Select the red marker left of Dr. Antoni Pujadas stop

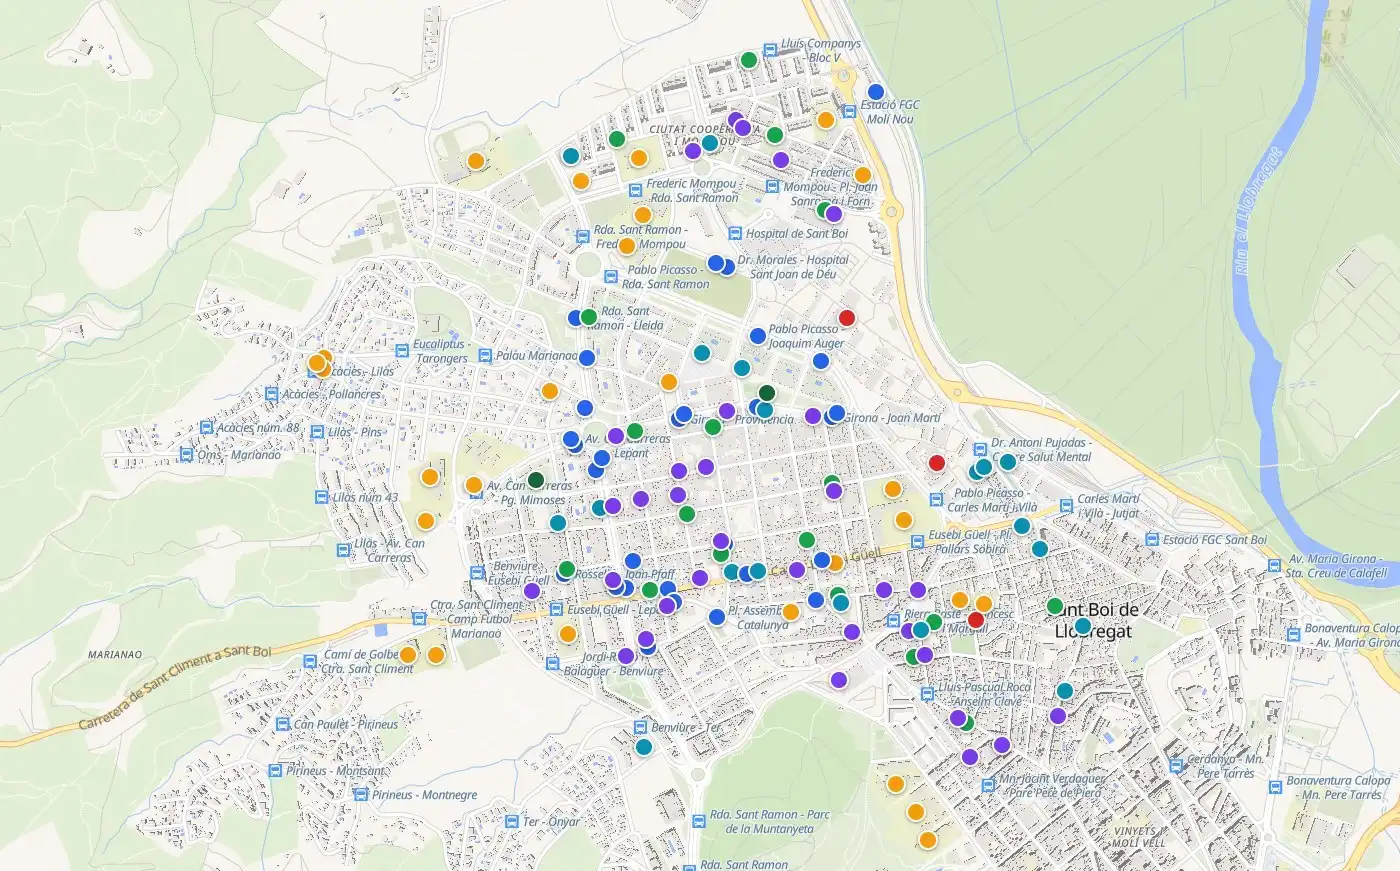point(937,463)
